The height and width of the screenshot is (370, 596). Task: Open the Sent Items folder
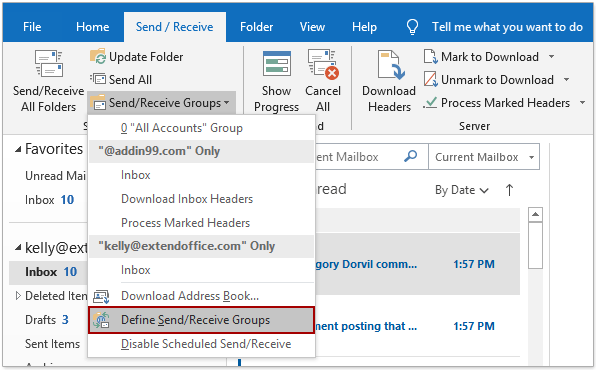pyautogui.click(x=52, y=344)
